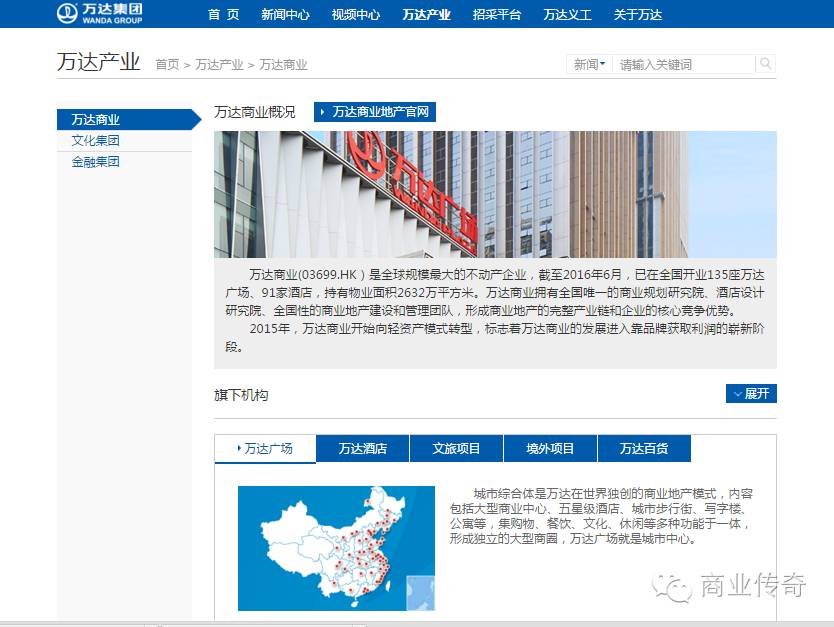Open the 视频中心 menu item

pos(356,14)
